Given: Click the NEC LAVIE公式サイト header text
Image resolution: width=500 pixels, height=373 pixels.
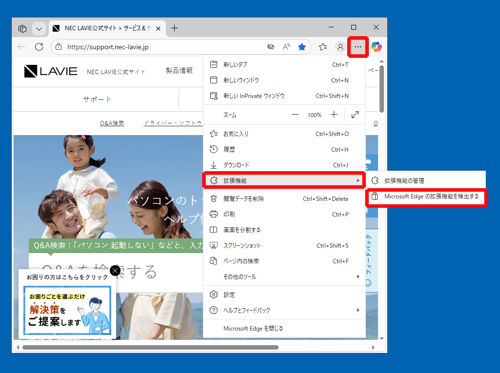Looking at the screenshot, I should pos(116,72).
